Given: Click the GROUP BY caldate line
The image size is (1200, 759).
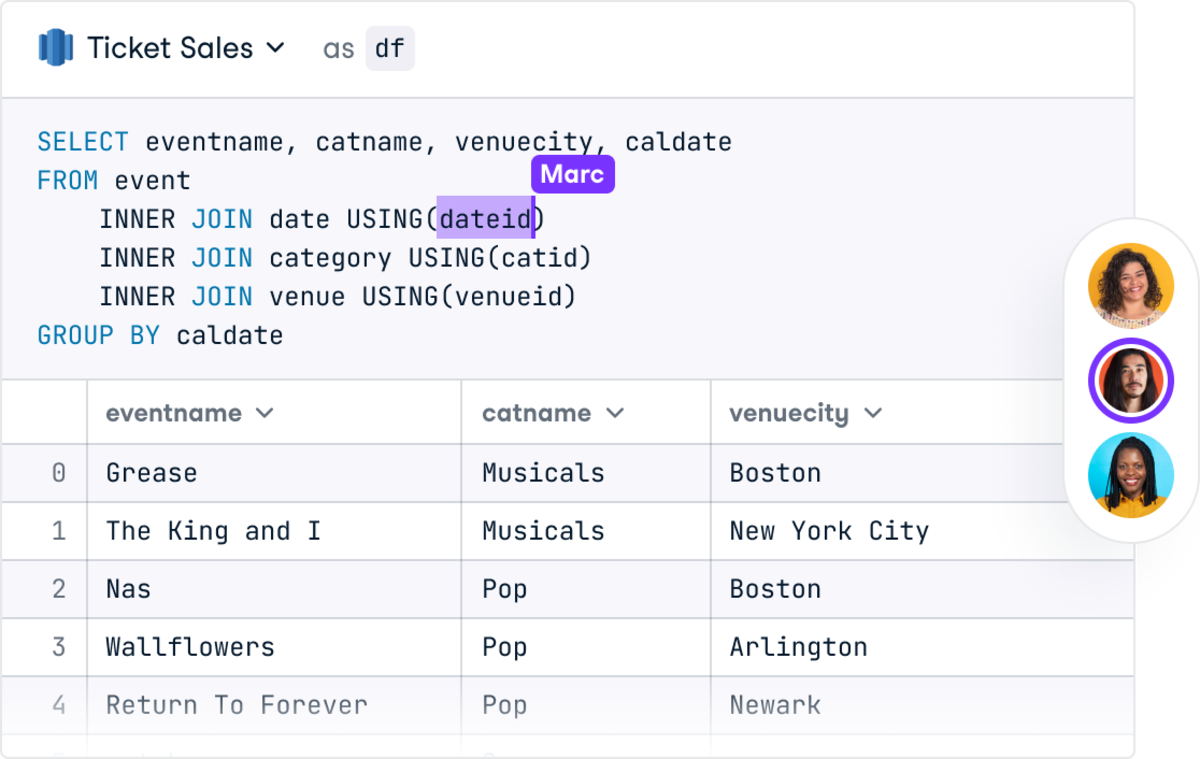Looking at the screenshot, I should click(x=160, y=335).
